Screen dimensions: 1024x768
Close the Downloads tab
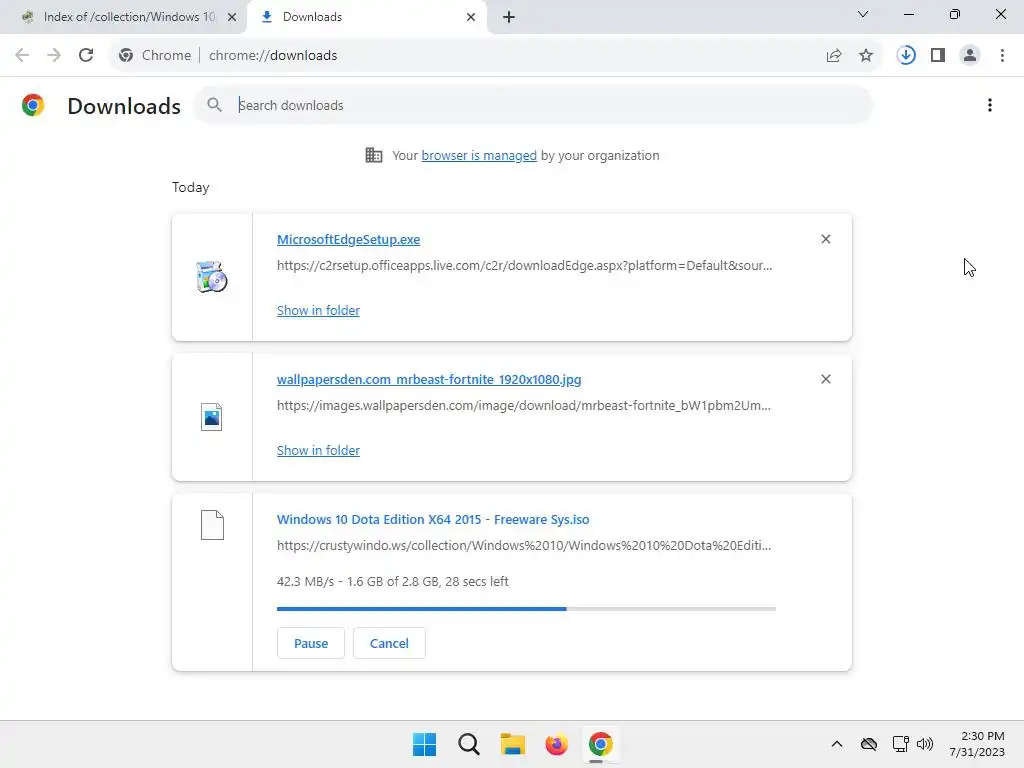point(471,17)
